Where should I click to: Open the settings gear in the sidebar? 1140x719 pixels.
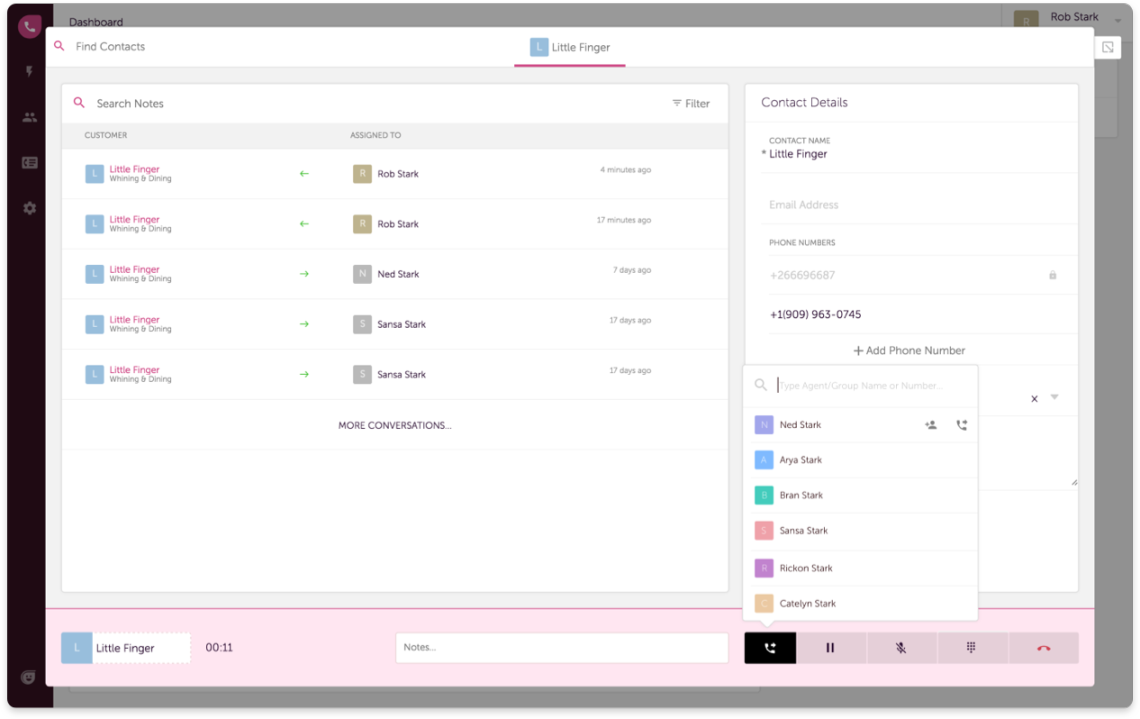tap(29, 207)
